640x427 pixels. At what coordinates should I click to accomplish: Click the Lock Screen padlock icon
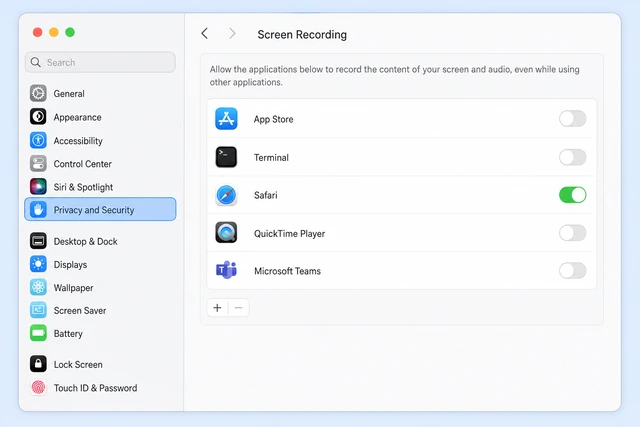coord(38,364)
